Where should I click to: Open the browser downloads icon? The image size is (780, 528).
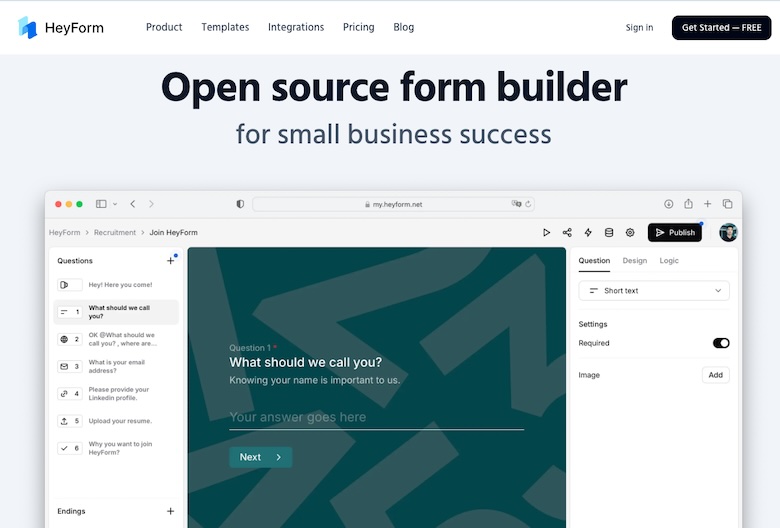(669, 204)
